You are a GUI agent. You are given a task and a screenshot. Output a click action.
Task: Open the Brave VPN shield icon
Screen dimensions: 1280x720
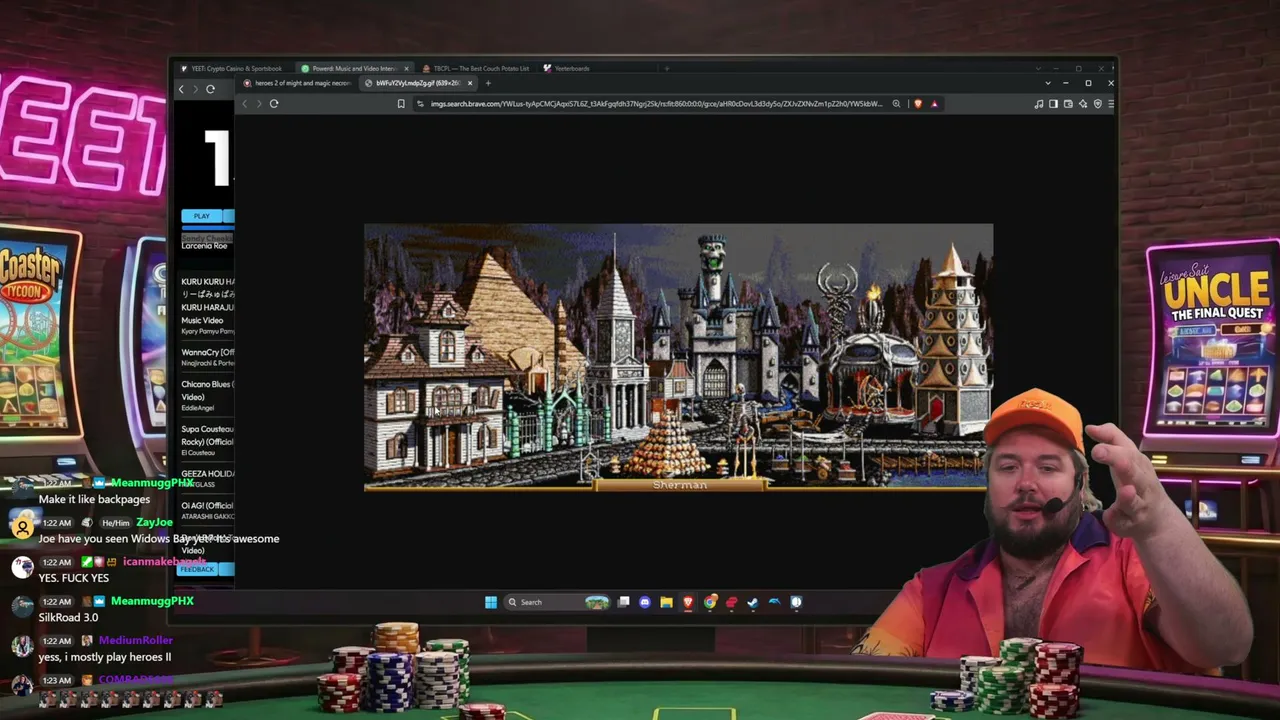[1097, 103]
